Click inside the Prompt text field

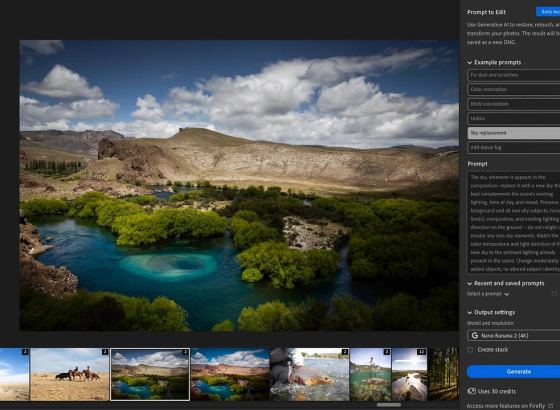click(x=514, y=223)
